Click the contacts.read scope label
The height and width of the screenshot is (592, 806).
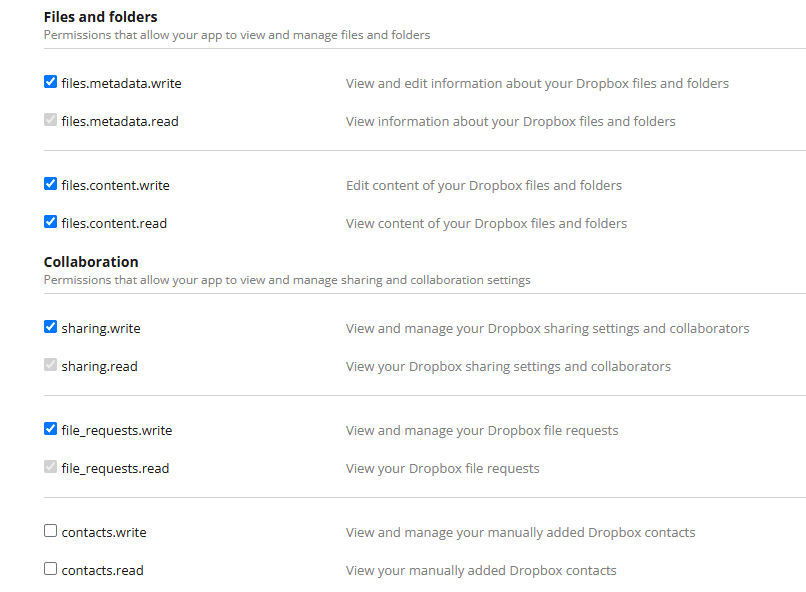point(102,570)
